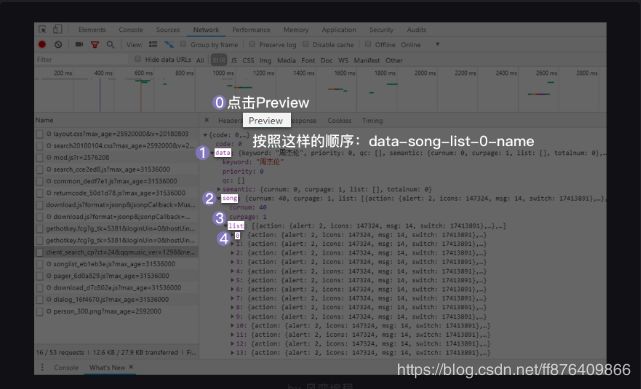Click into the Filter text field

[82, 60]
